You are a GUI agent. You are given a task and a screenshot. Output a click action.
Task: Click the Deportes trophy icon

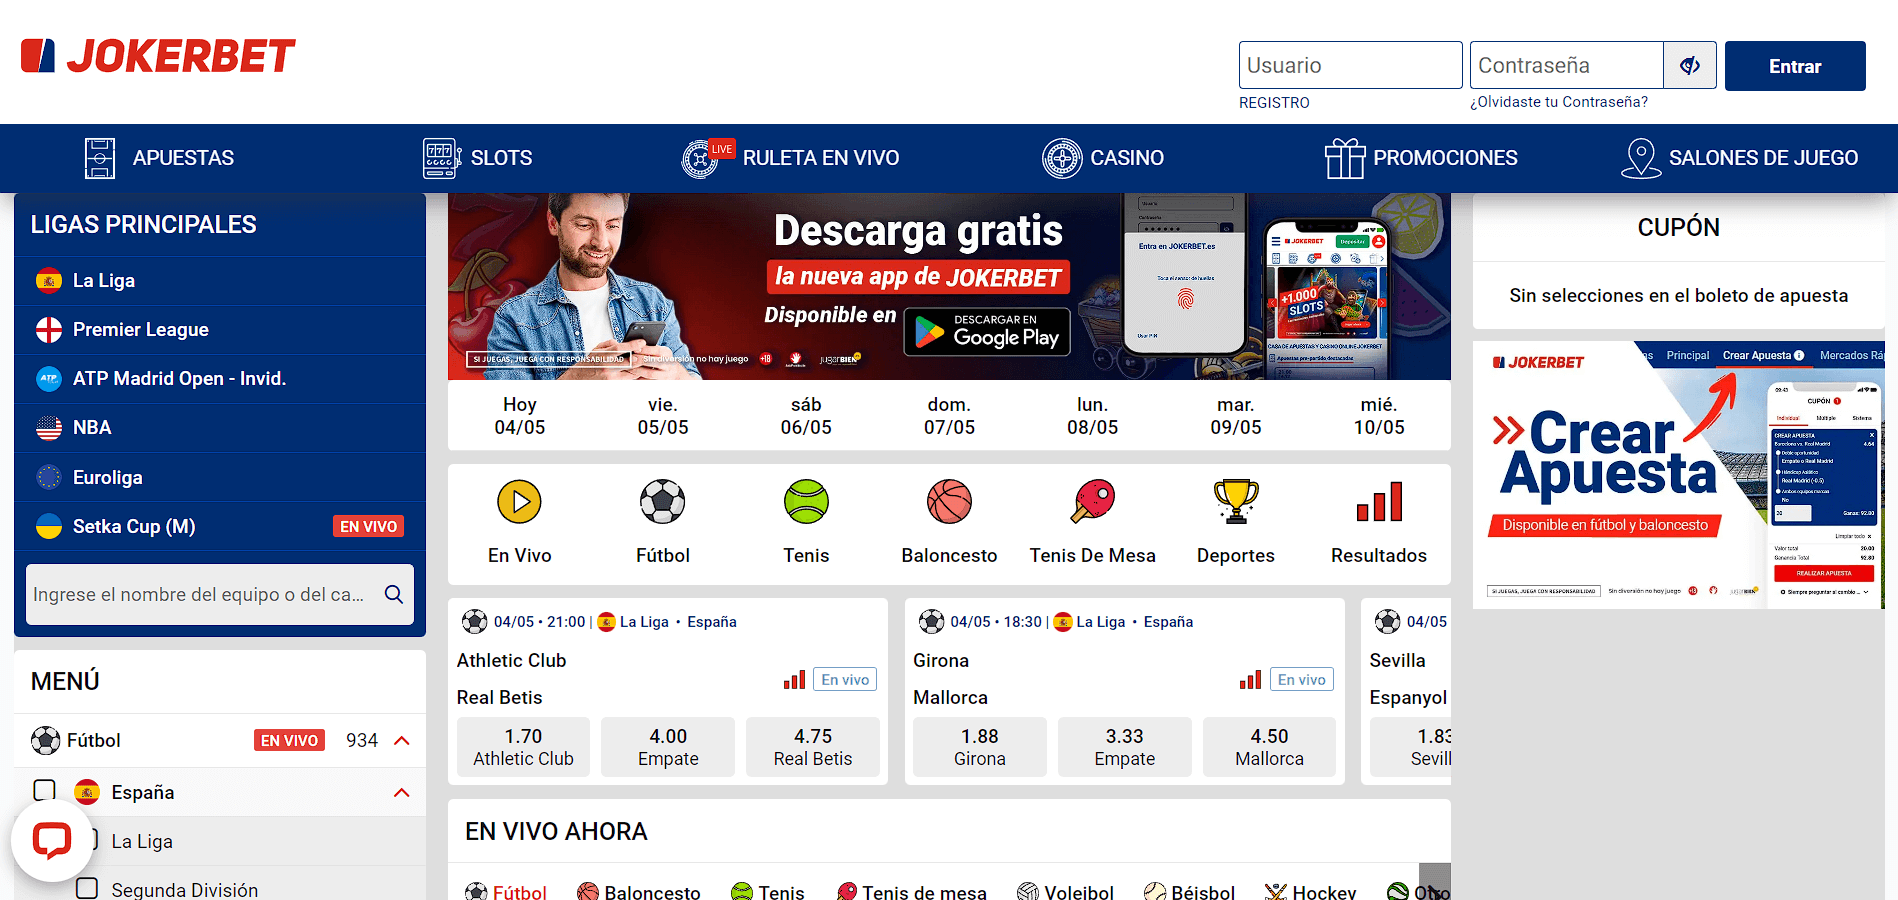click(x=1236, y=502)
